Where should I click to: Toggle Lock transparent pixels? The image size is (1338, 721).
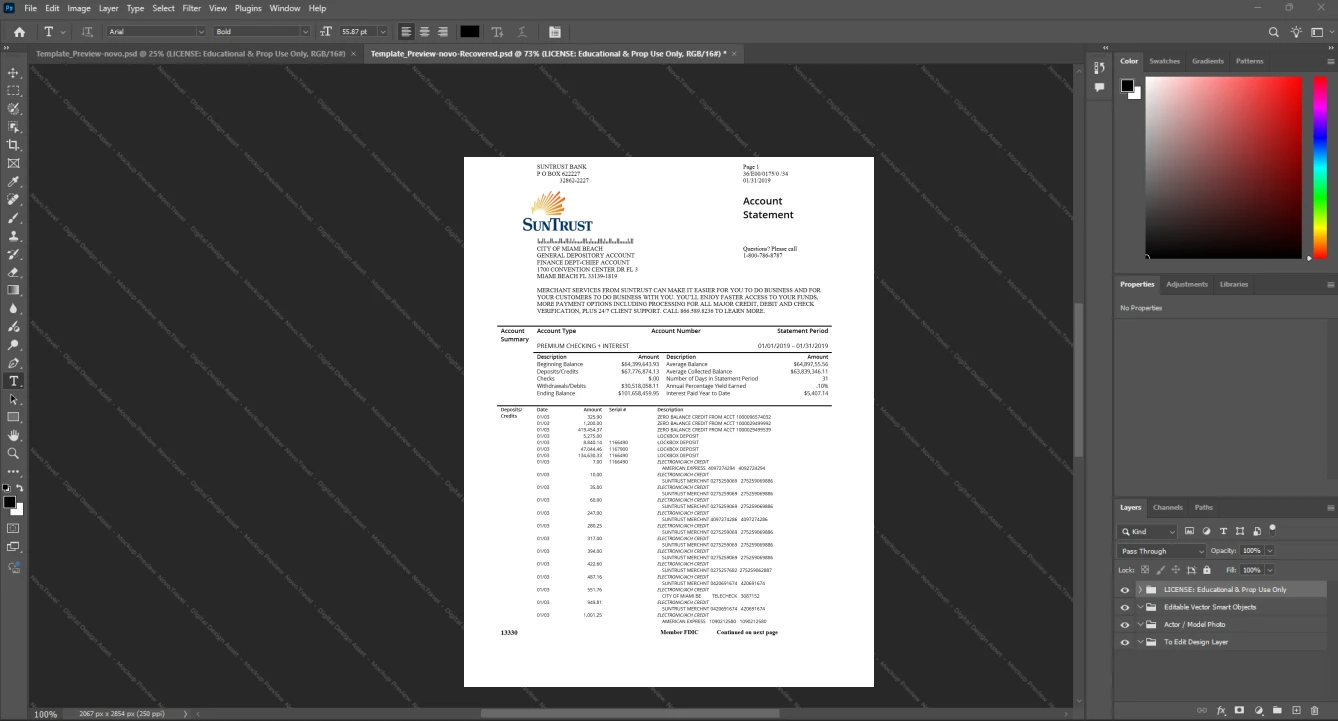(1146, 570)
